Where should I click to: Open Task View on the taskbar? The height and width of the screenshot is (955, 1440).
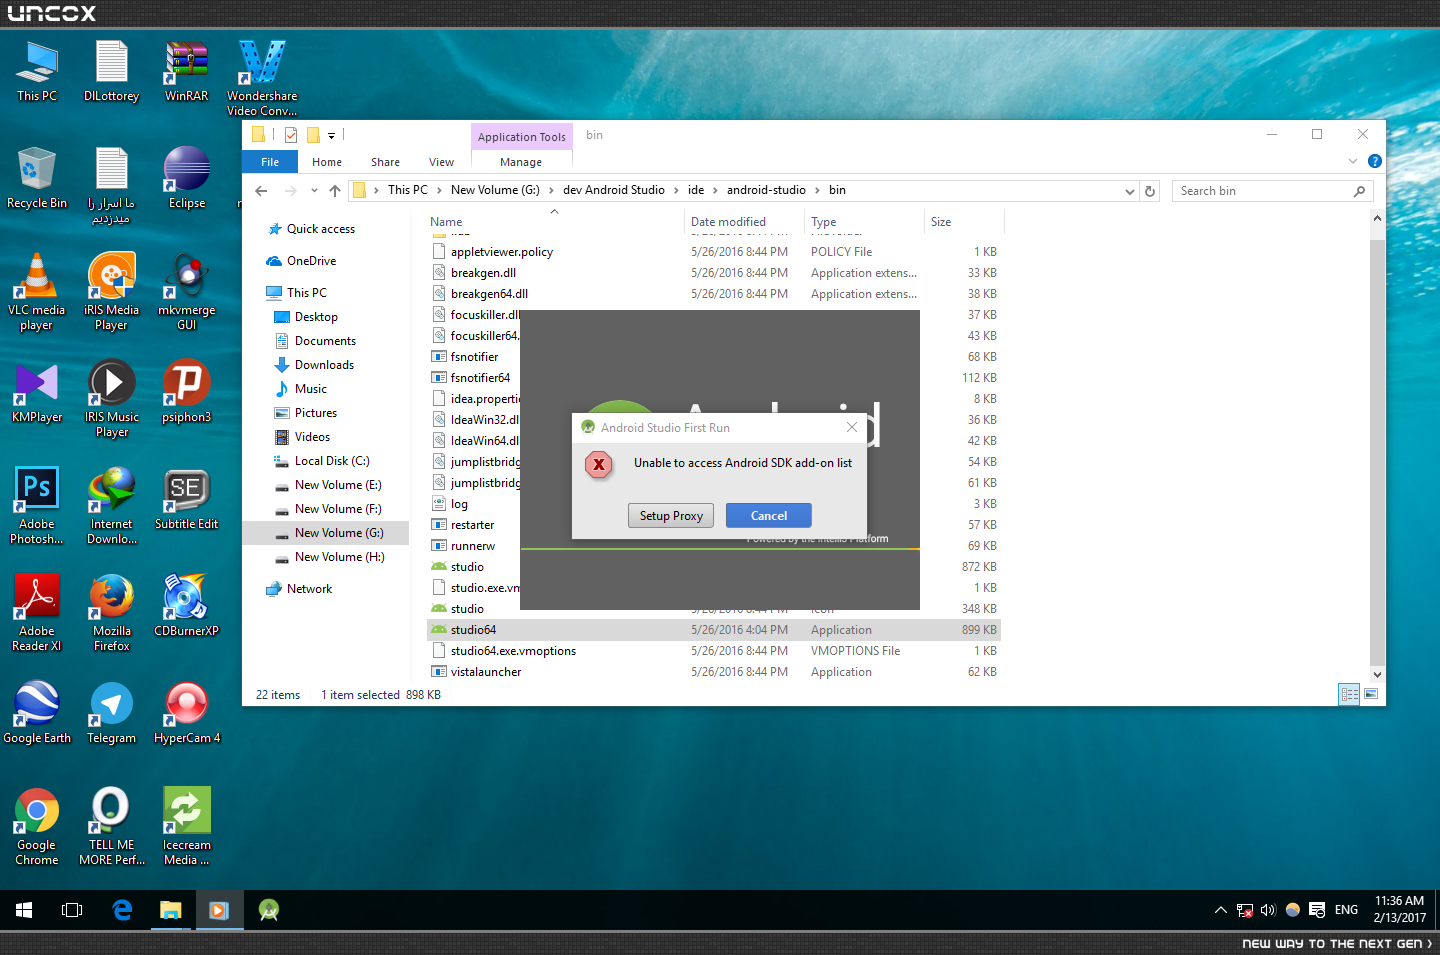point(72,910)
